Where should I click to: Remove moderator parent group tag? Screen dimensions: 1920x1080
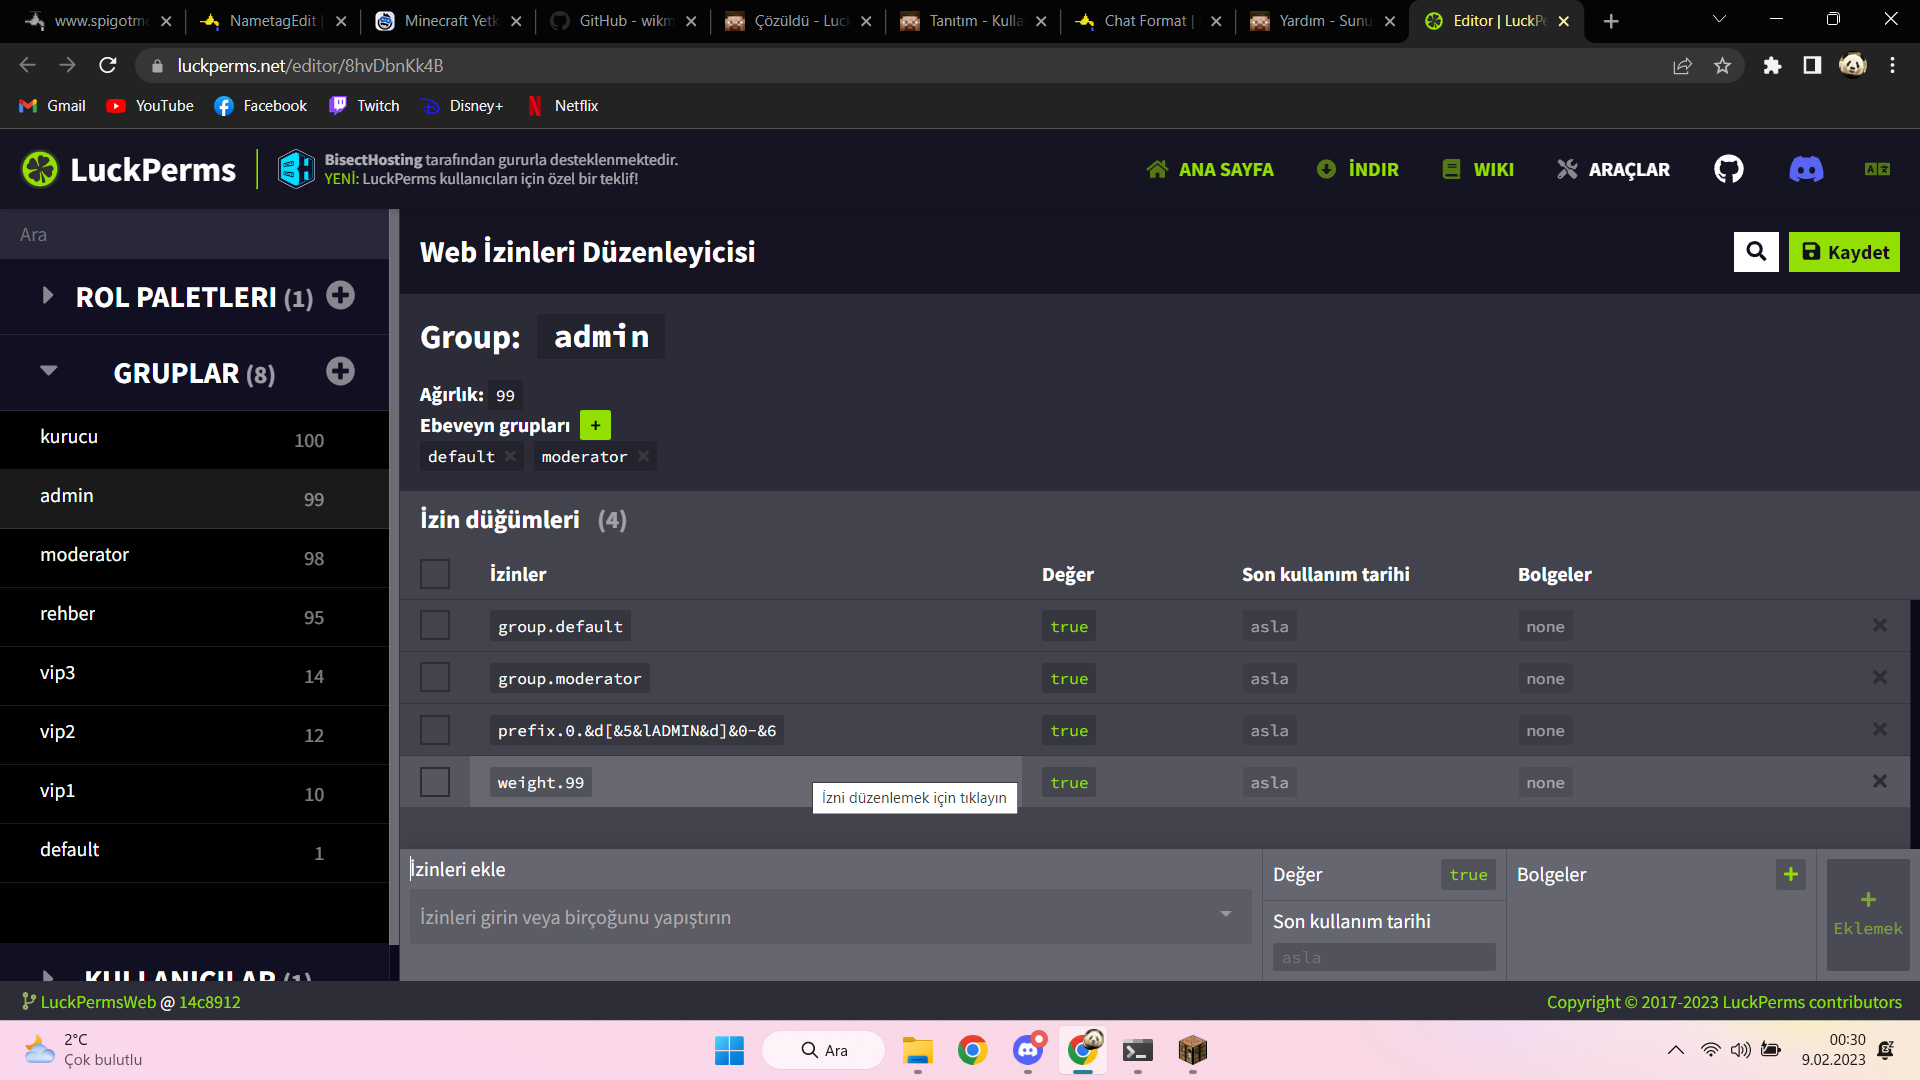(x=643, y=456)
